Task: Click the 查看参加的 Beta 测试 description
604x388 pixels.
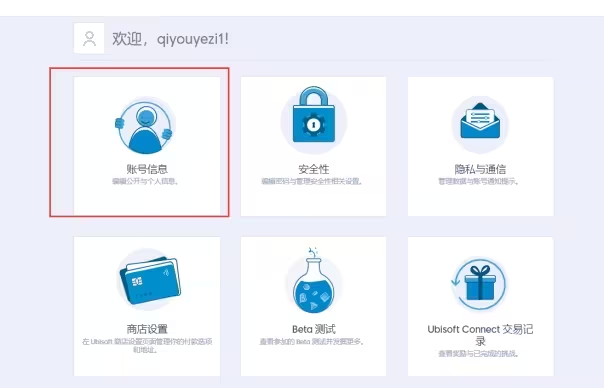Action: [312, 341]
